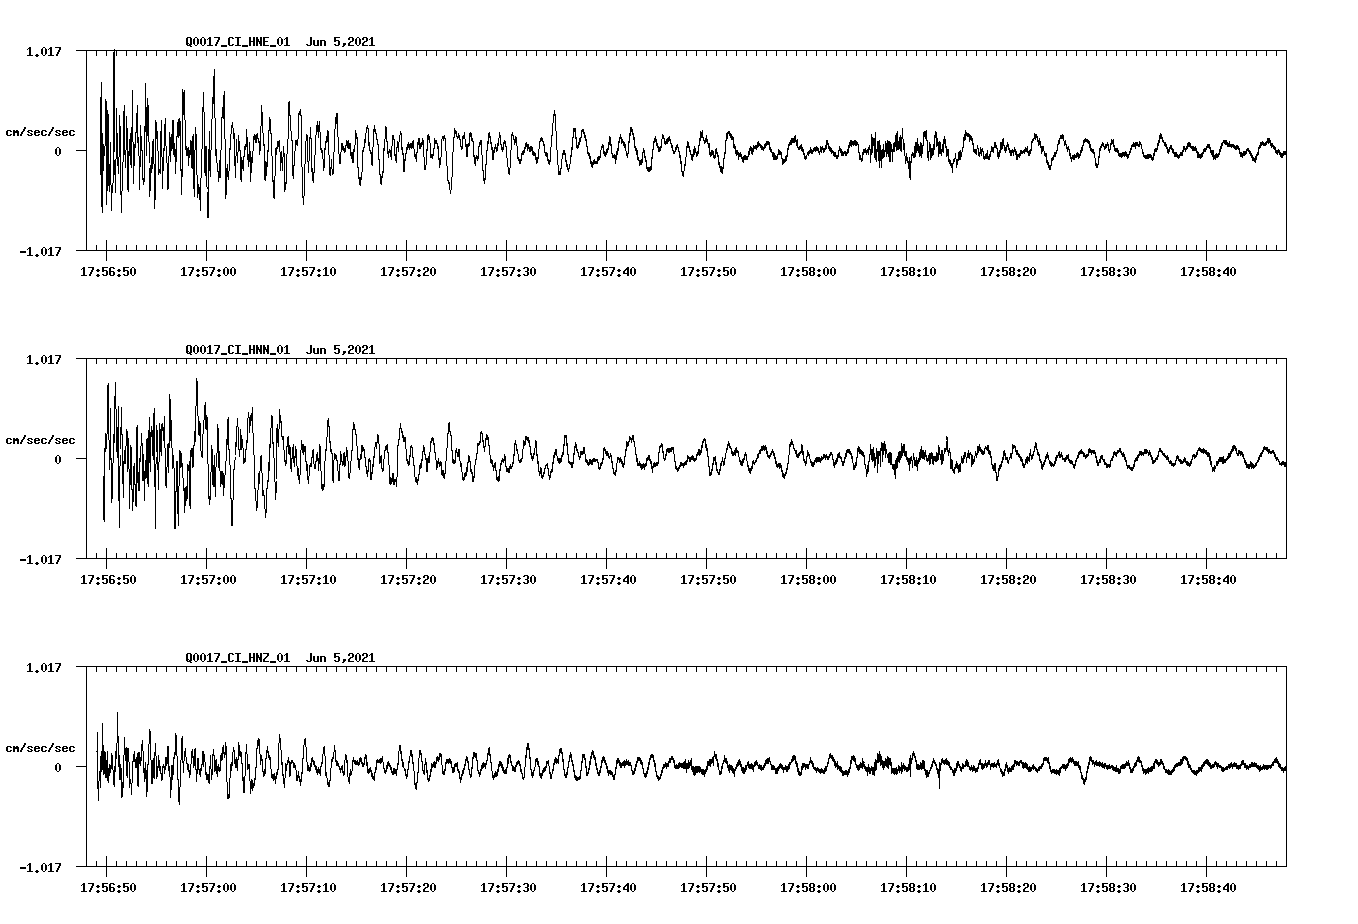Click the HNZ channel title Q0017_CI_HNZ_01
The image size is (1358, 924).
[x=238, y=658]
